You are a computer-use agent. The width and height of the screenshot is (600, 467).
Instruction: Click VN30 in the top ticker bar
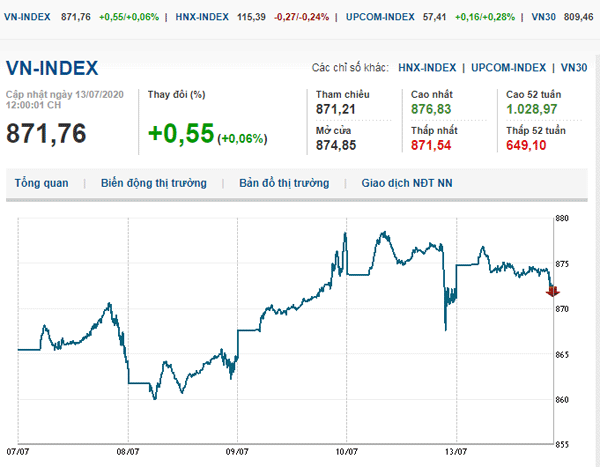pyautogui.click(x=516, y=17)
